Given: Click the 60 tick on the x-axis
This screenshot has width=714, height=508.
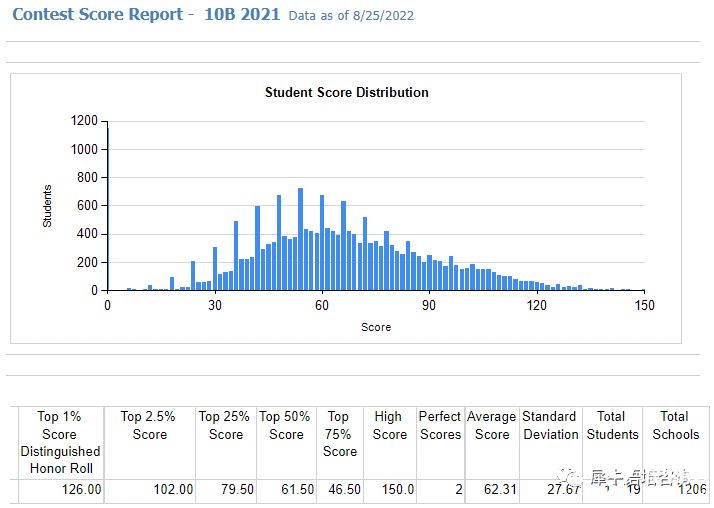Looking at the screenshot, I should pyautogui.click(x=322, y=306).
